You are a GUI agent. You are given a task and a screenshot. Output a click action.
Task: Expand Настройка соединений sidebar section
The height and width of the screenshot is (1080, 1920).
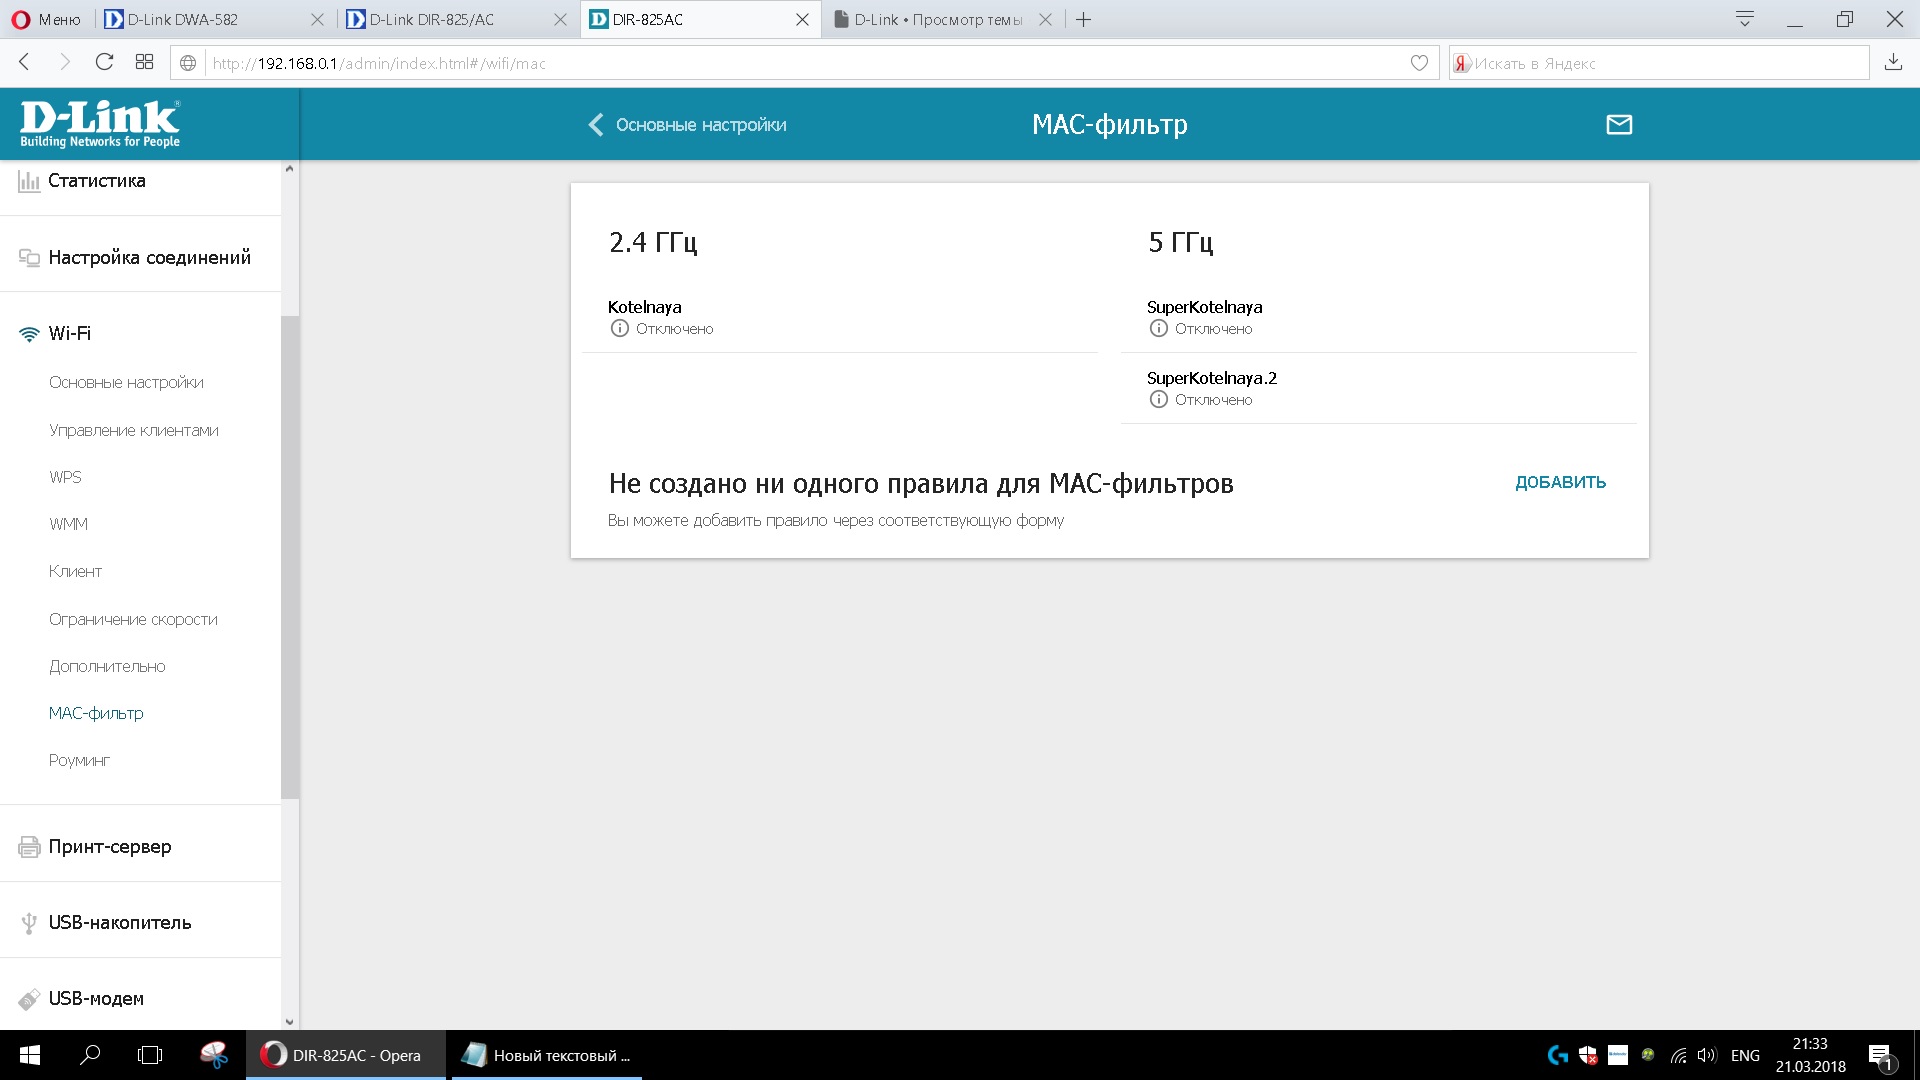click(x=150, y=258)
